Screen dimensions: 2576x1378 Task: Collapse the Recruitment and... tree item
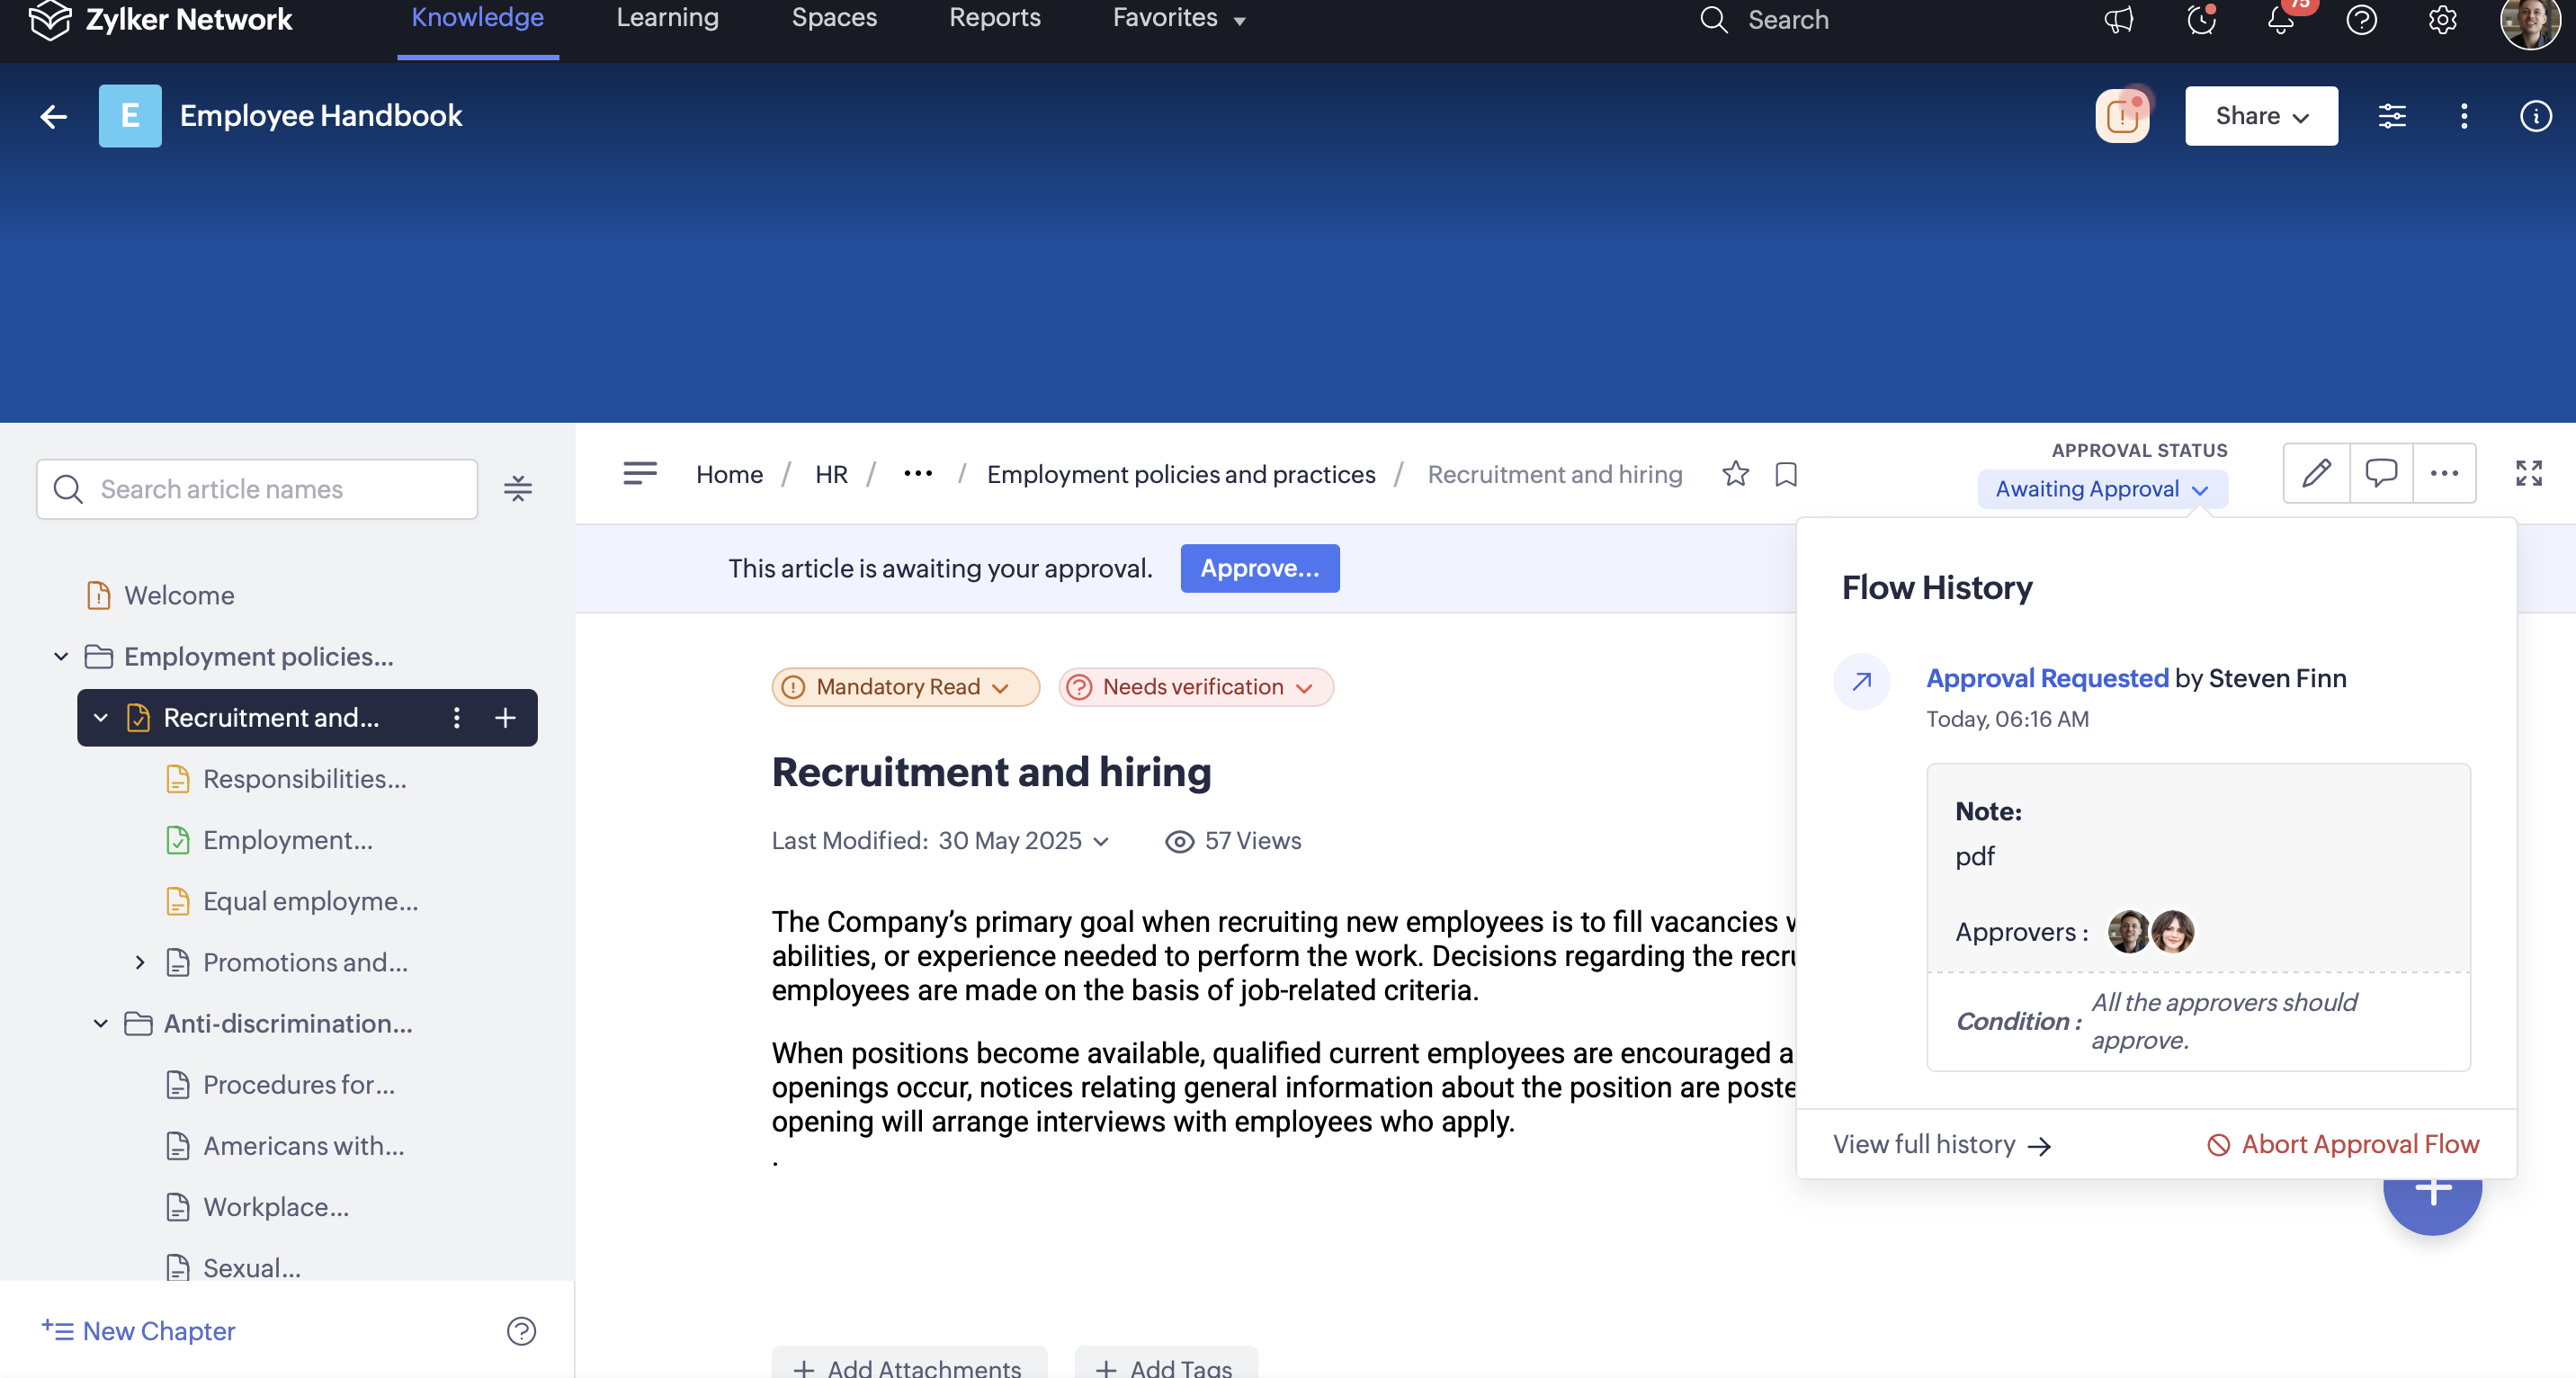pyautogui.click(x=101, y=718)
